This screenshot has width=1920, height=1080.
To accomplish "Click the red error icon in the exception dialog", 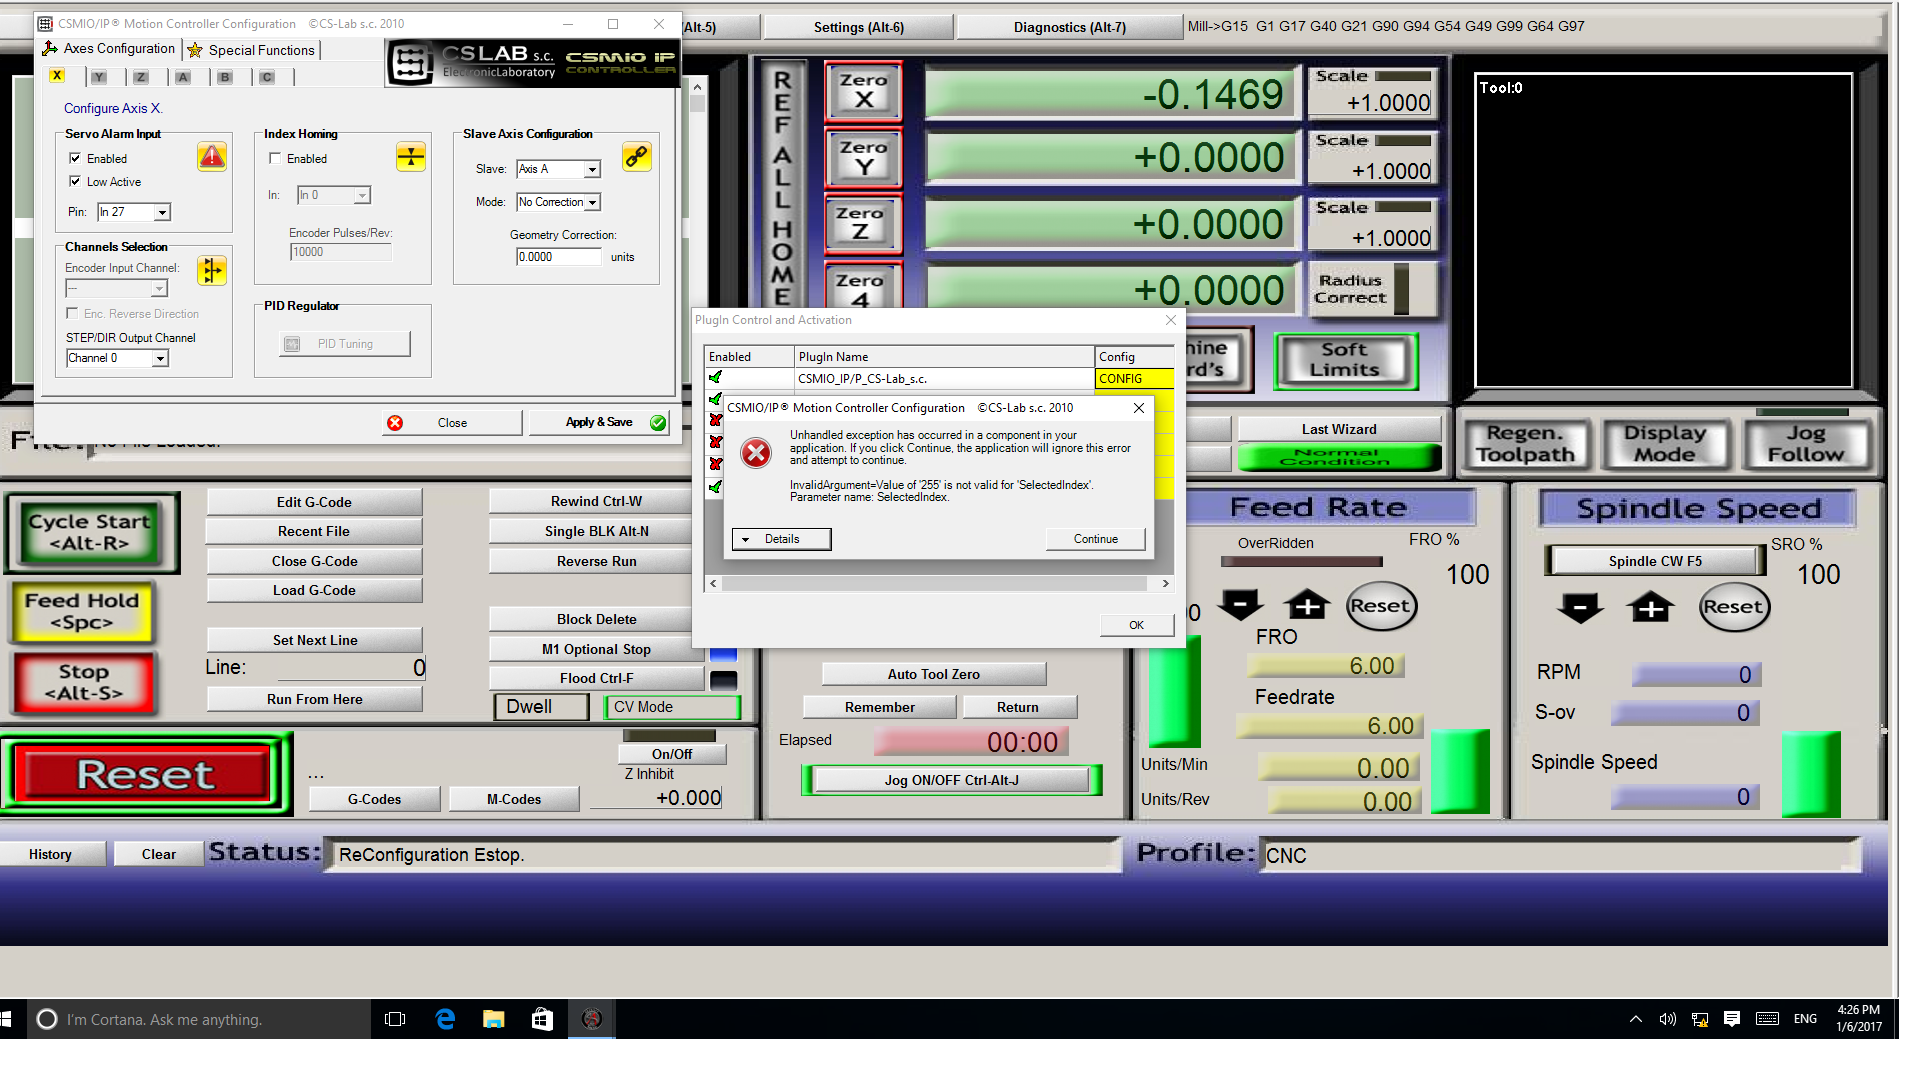I will point(756,453).
